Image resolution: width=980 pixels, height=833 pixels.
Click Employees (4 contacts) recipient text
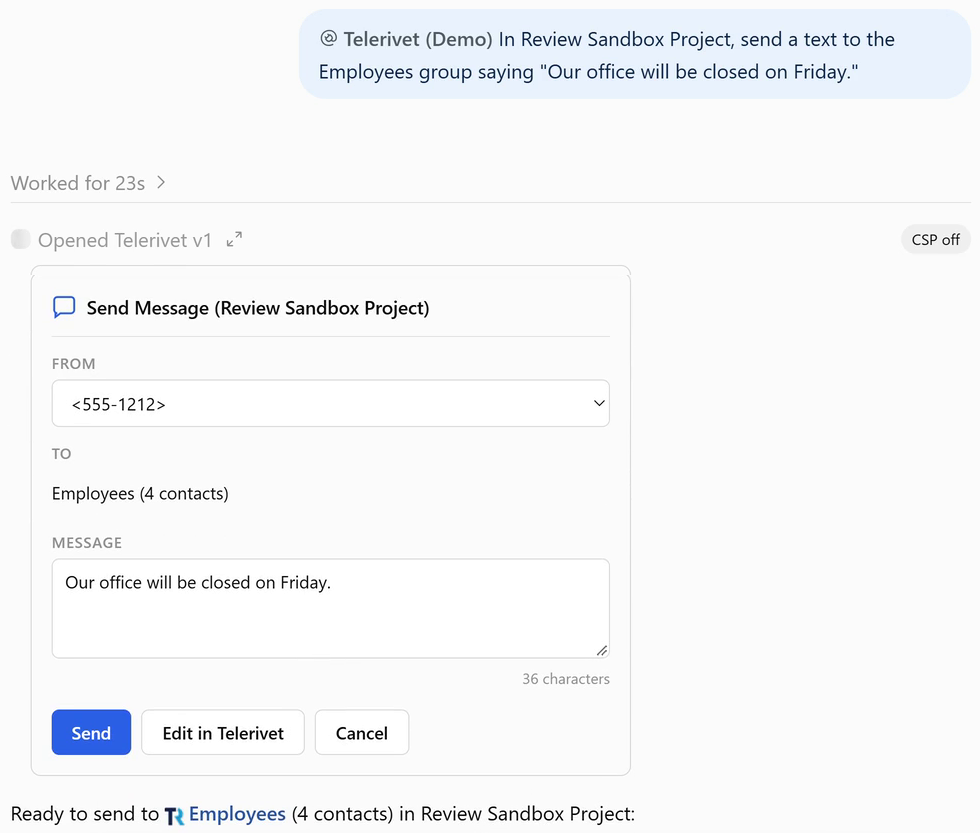[140, 494]
